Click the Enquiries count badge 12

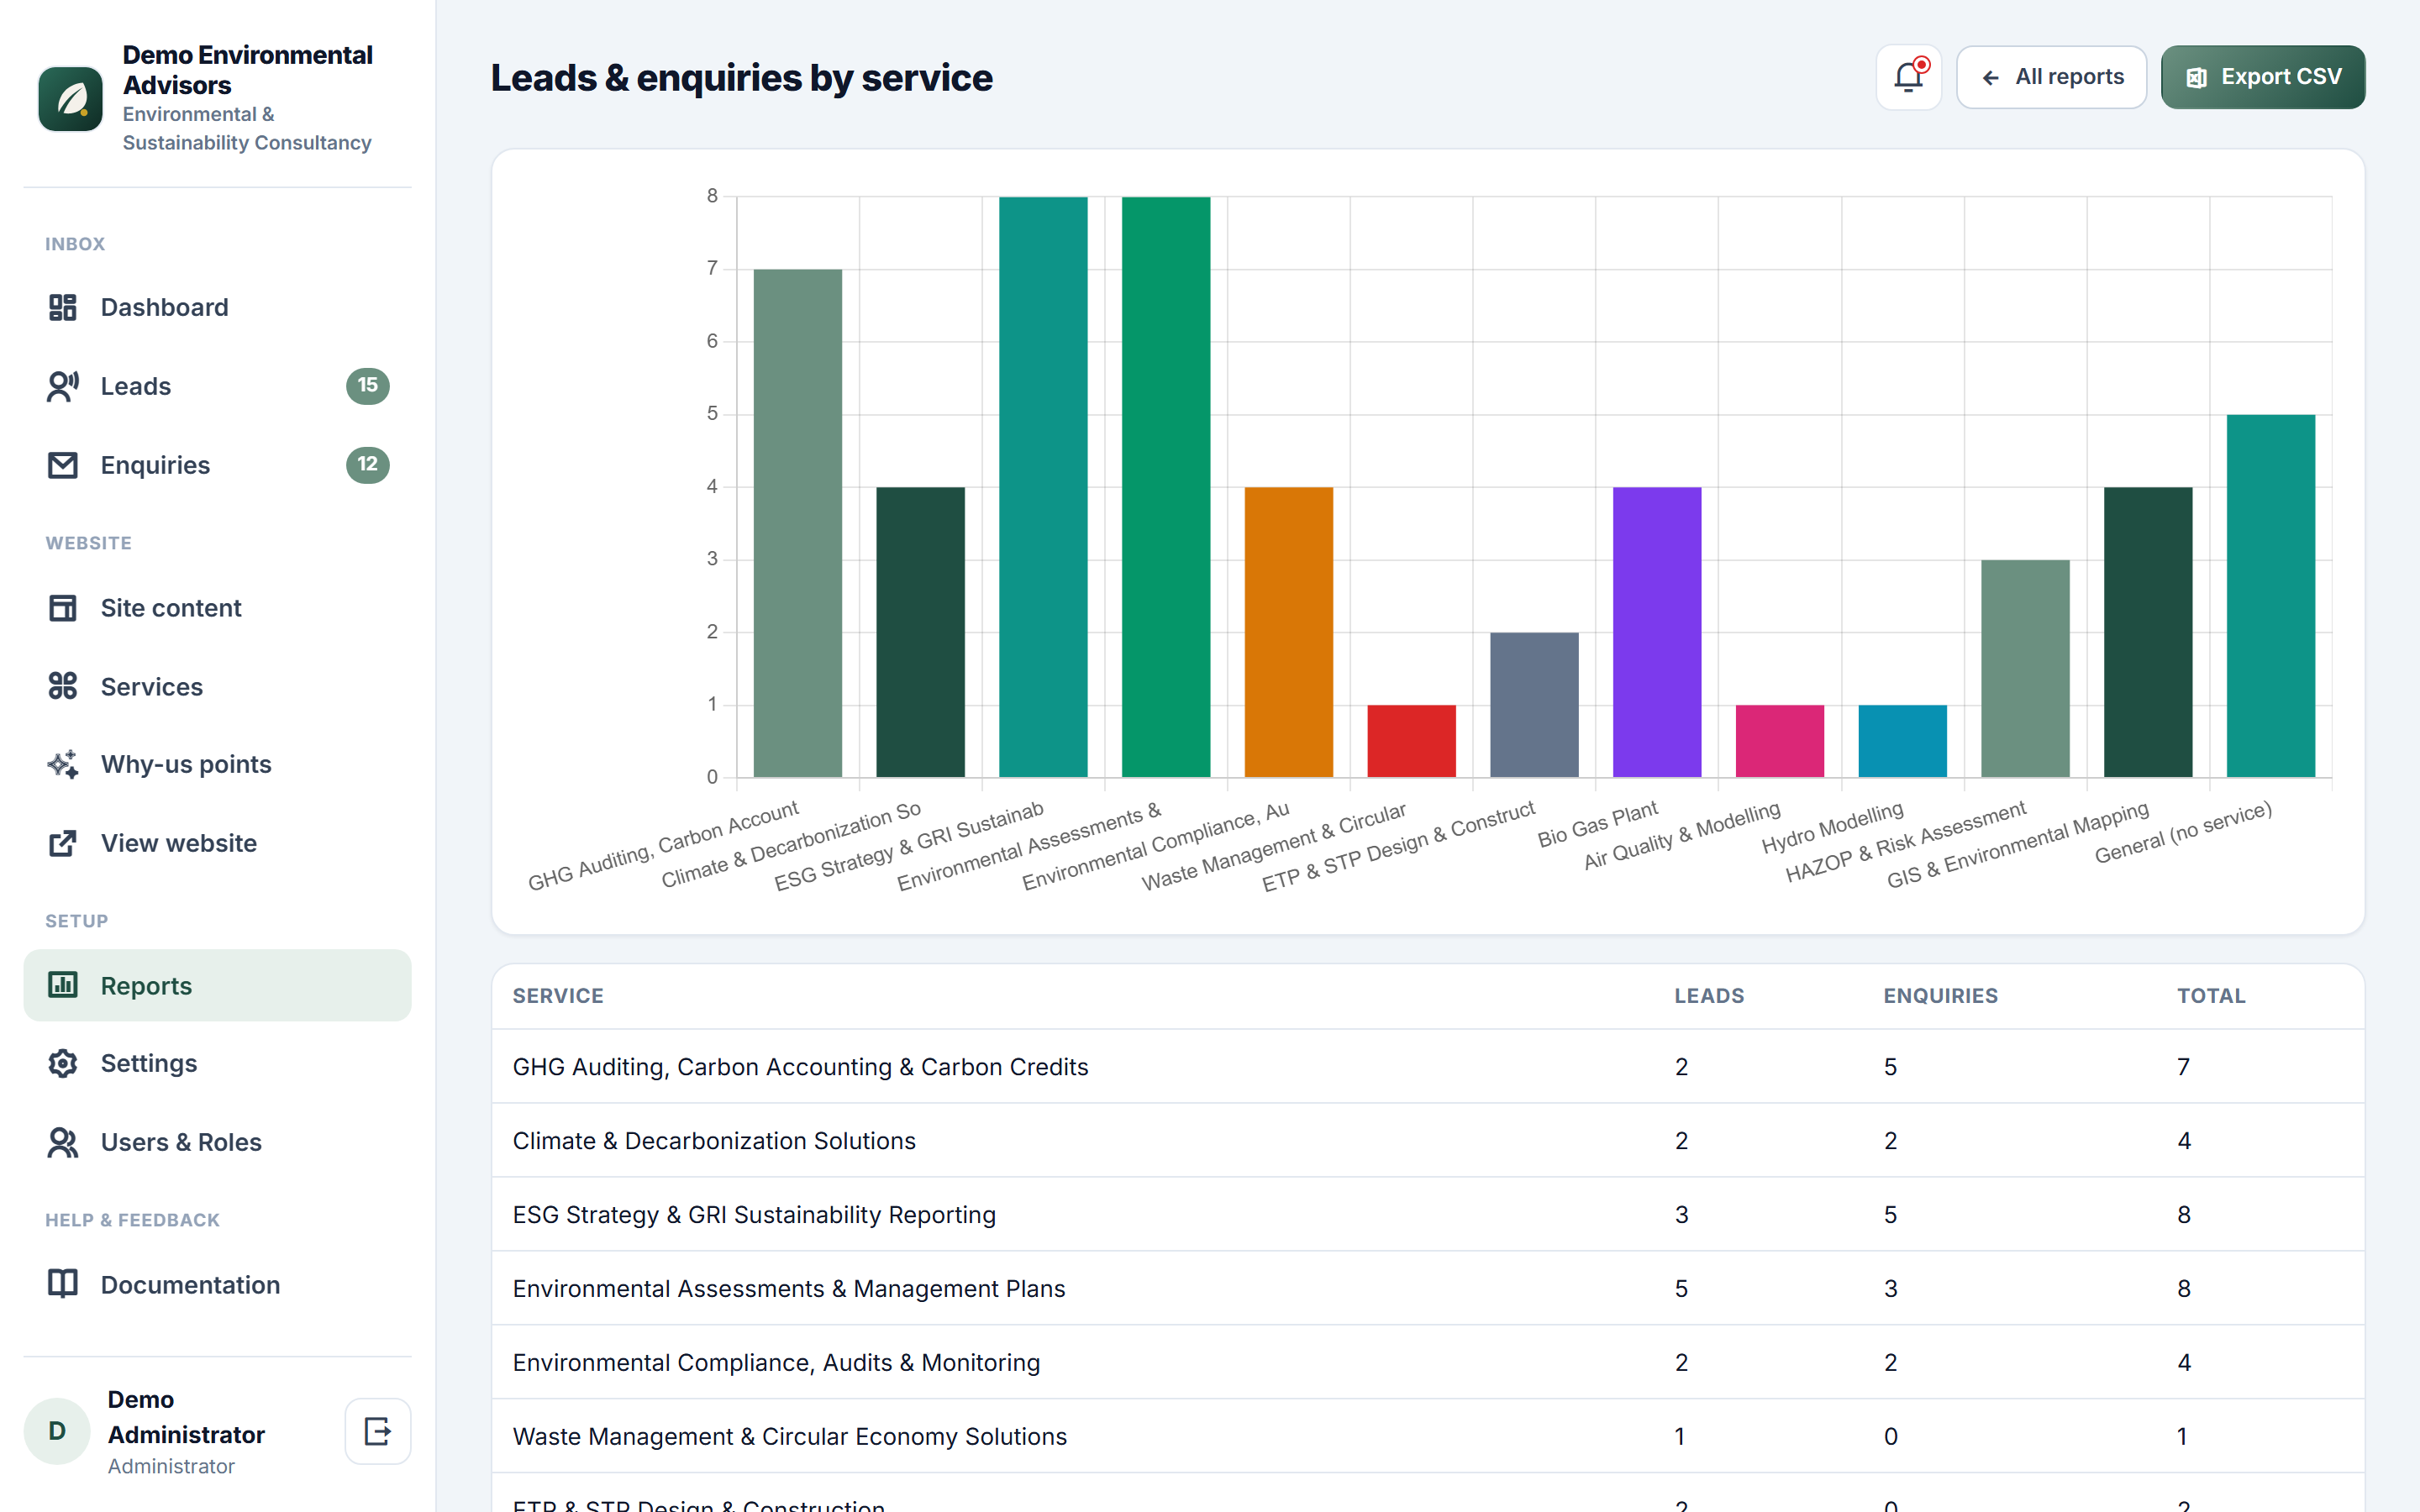367,464
